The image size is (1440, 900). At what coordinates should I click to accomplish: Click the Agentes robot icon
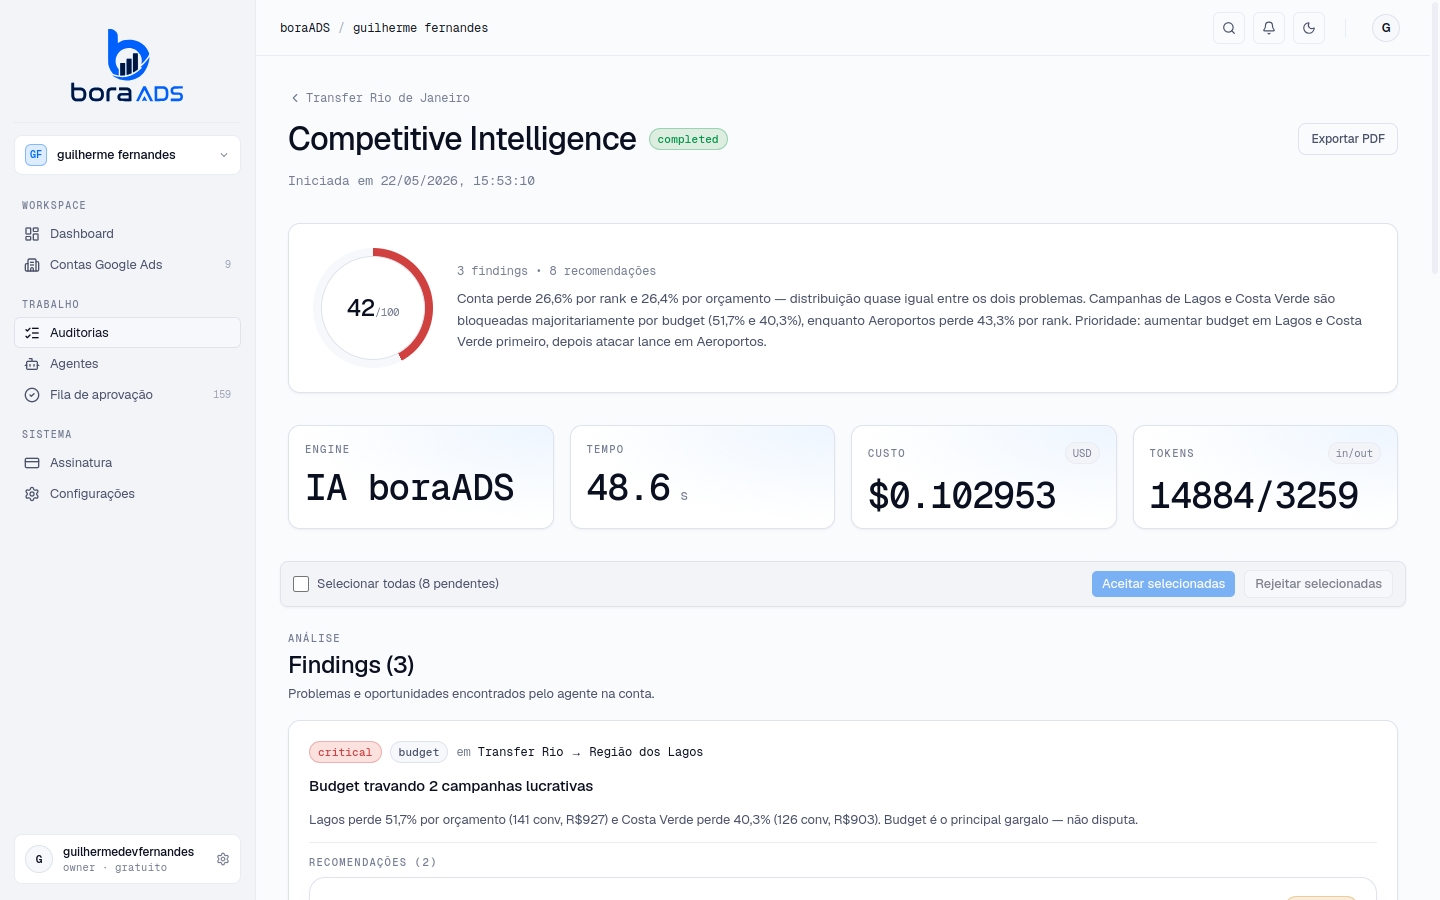pos(32,364)
